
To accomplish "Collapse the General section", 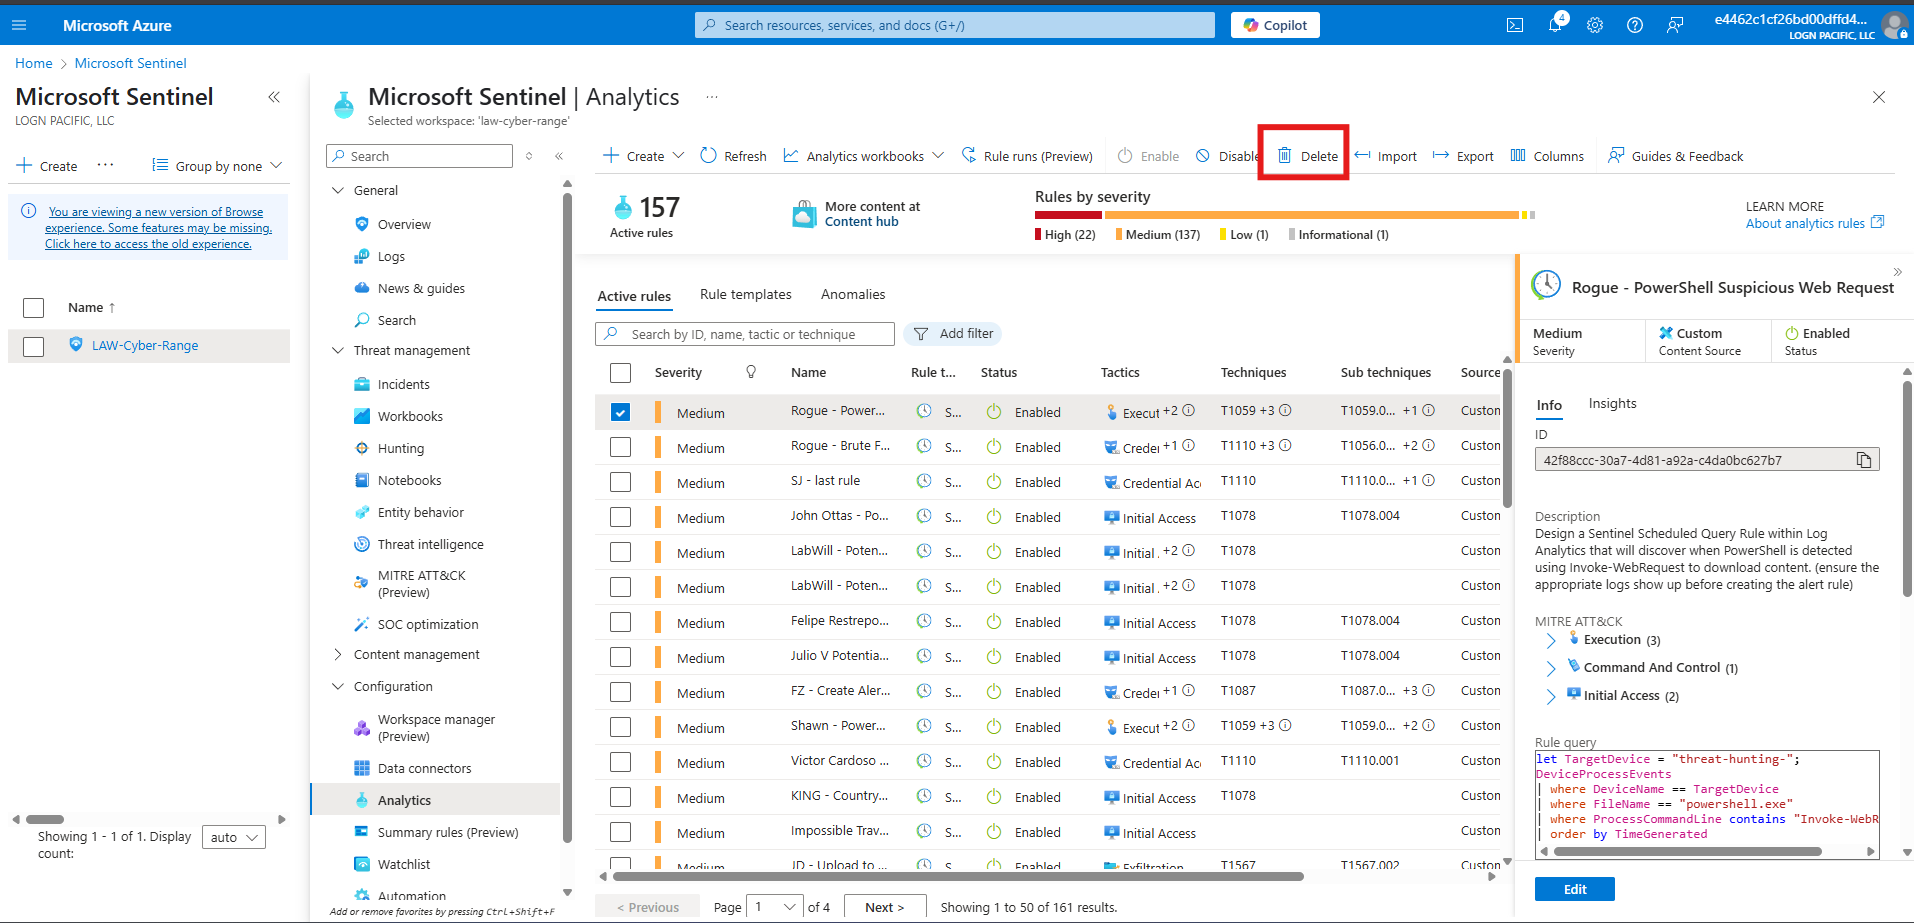I will click(x=337, y=190).
